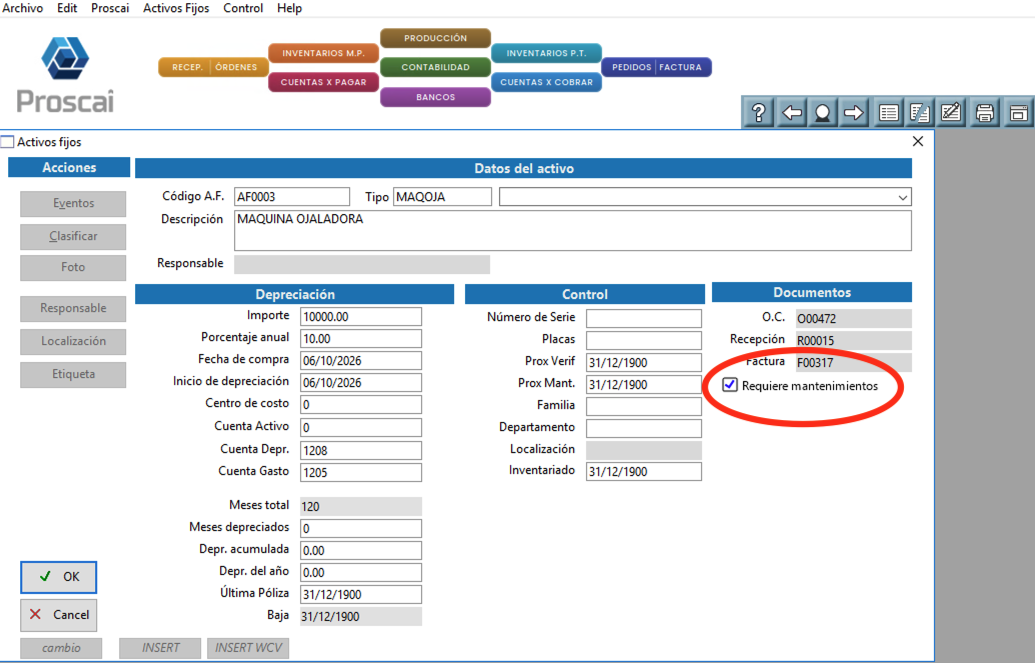Open the Control menu
Viewport: 1035px width, 663px height.
pyautogui.click(x=243, y=8)
